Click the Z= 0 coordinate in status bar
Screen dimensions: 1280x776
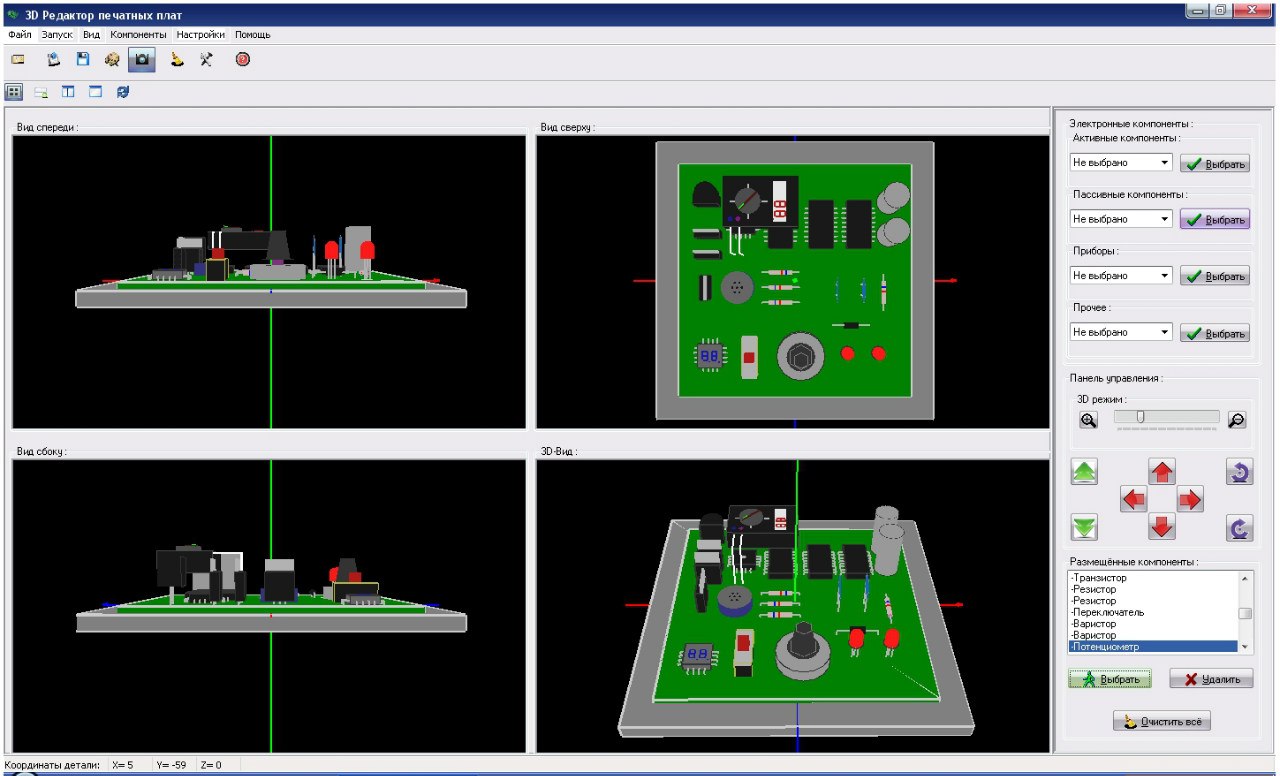(x=210, y=765)
